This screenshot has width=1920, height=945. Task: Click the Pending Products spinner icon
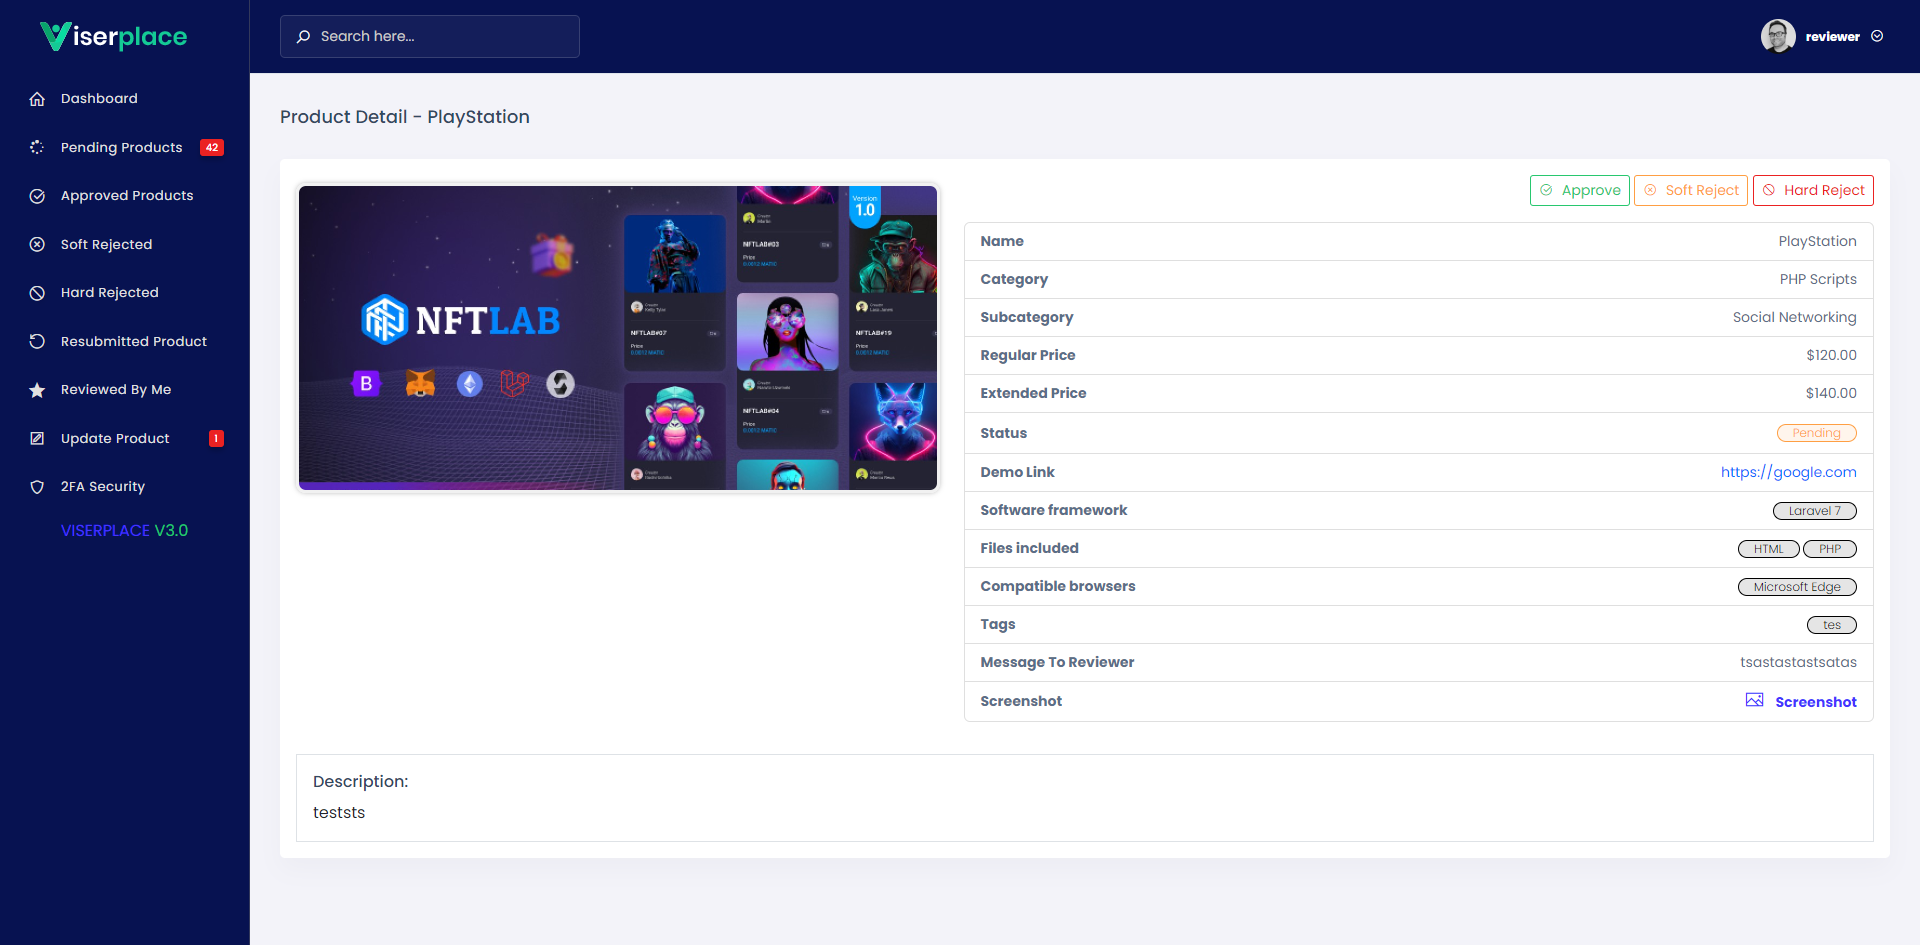[37, 147]
